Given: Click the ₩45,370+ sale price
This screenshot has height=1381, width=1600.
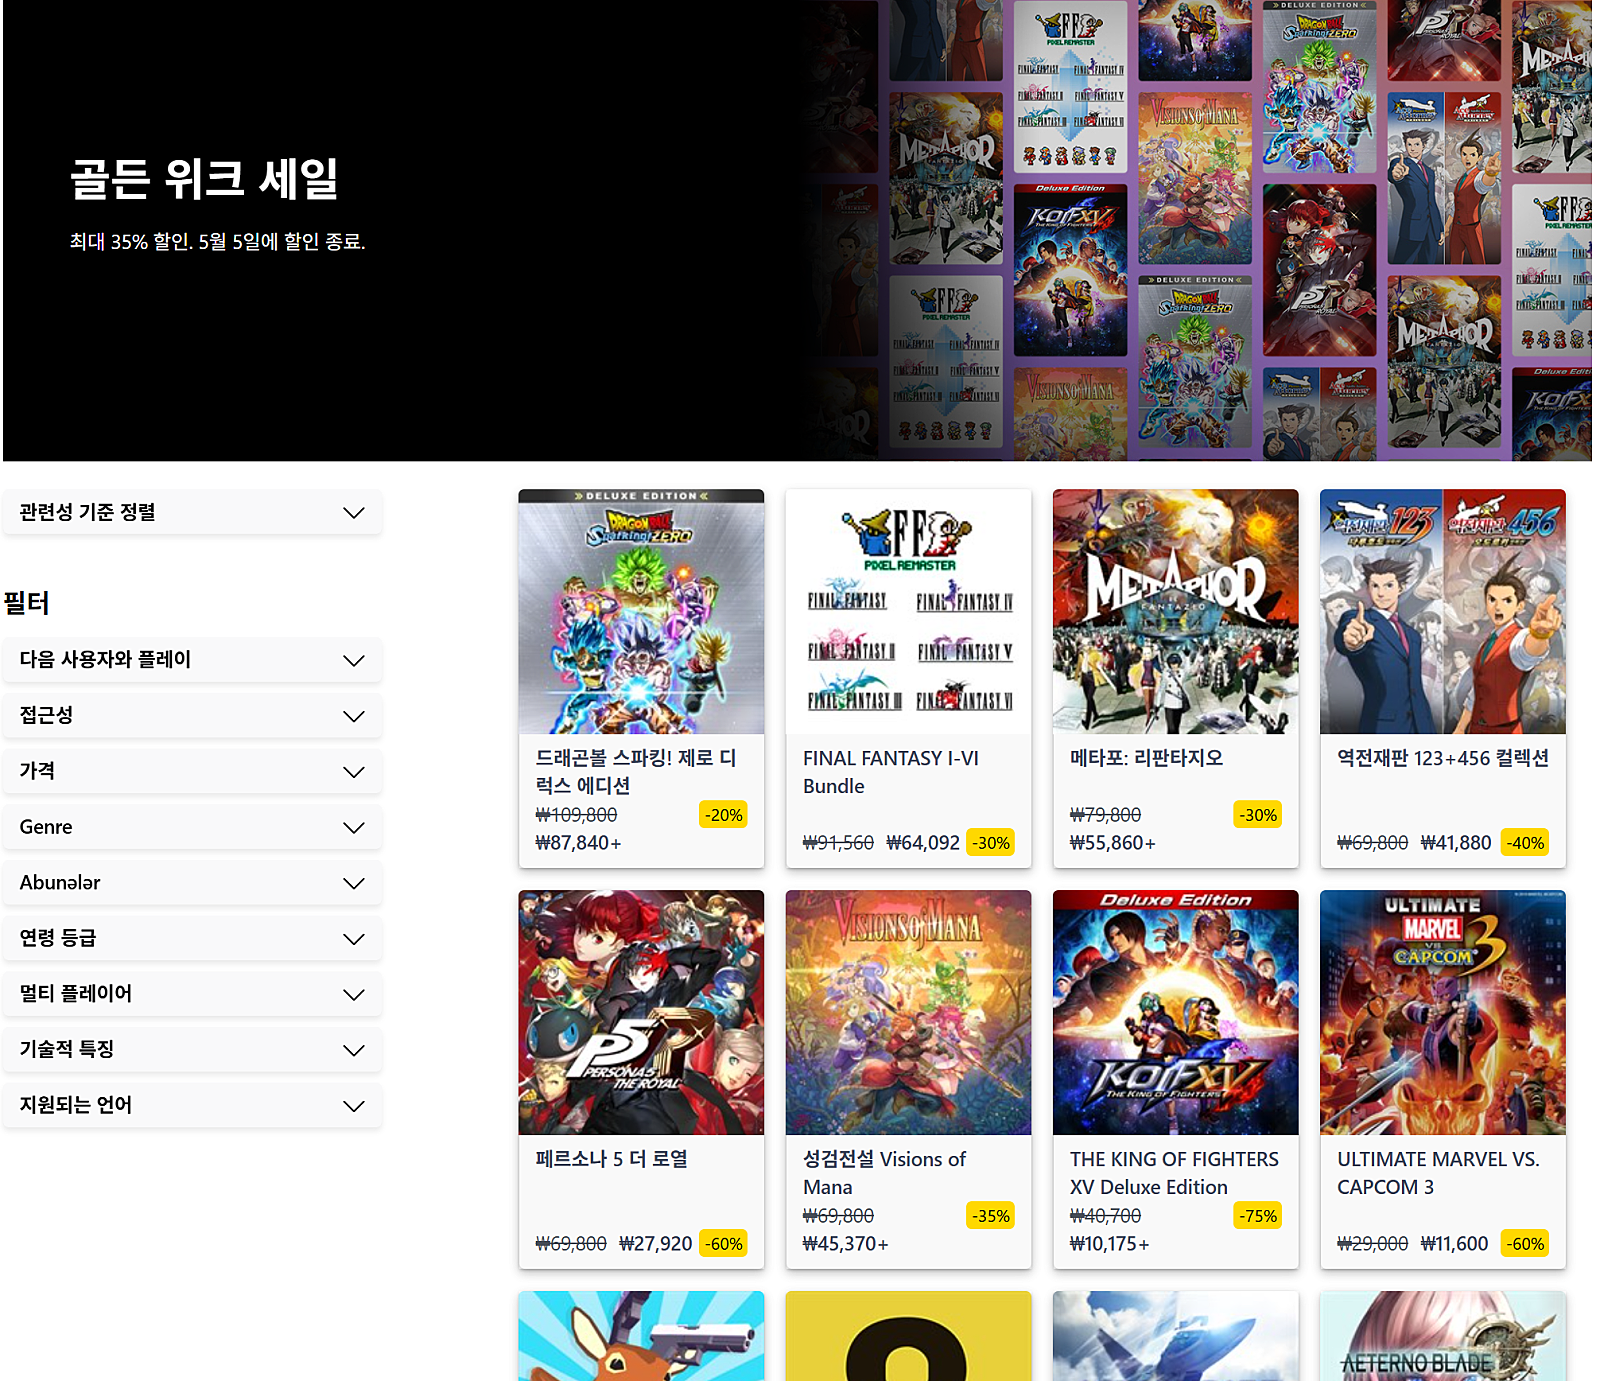Looking at the screenshot, I should click(x=846, y=1244).
